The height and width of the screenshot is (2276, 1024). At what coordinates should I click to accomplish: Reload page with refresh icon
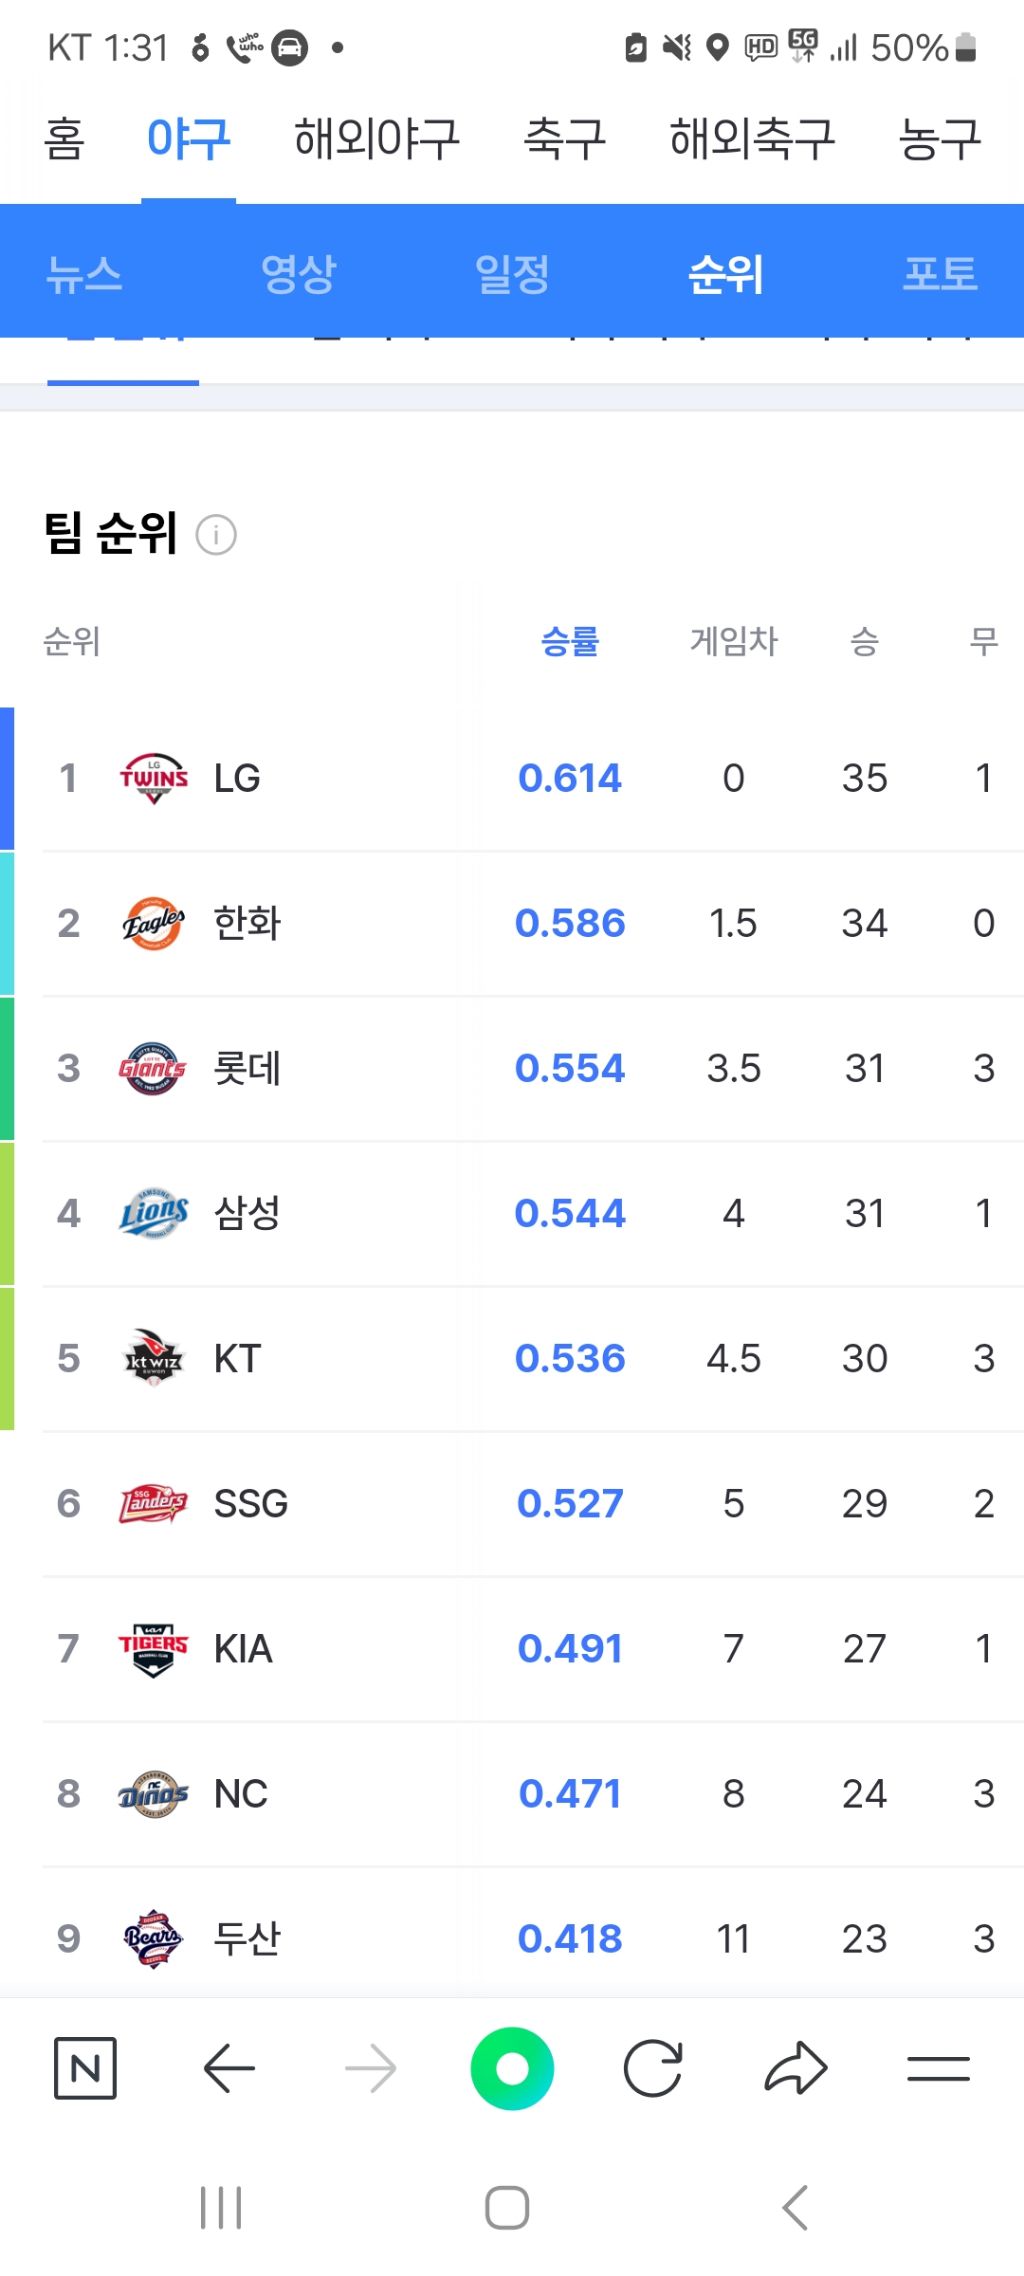pos(653,2068)
